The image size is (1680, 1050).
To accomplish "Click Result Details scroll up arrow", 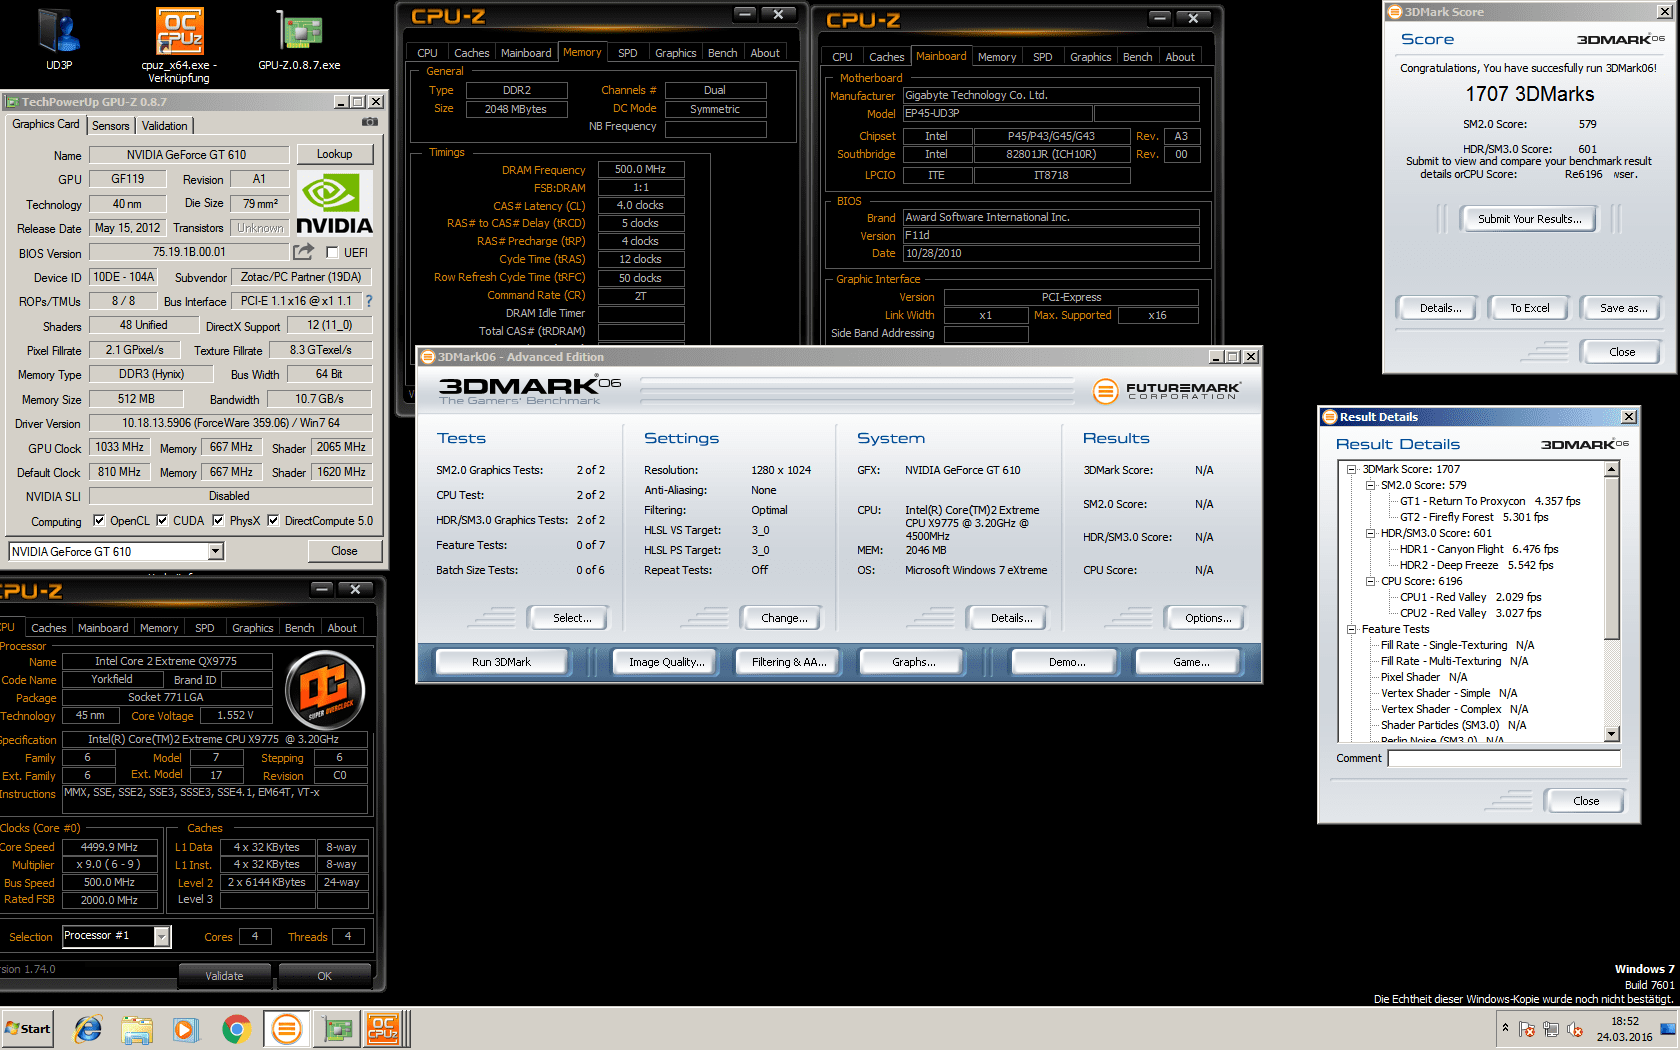I will (x=1611, y=469).
